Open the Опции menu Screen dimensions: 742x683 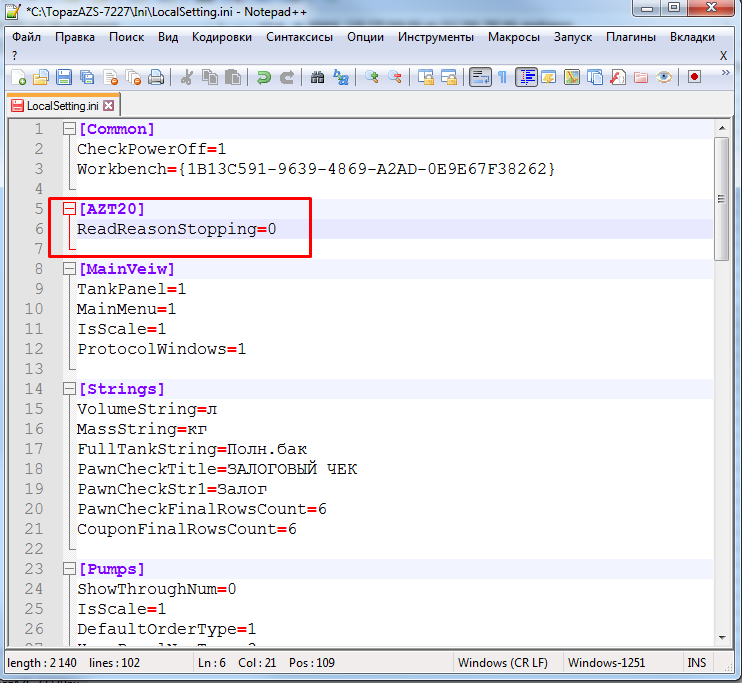pos(365,37)
